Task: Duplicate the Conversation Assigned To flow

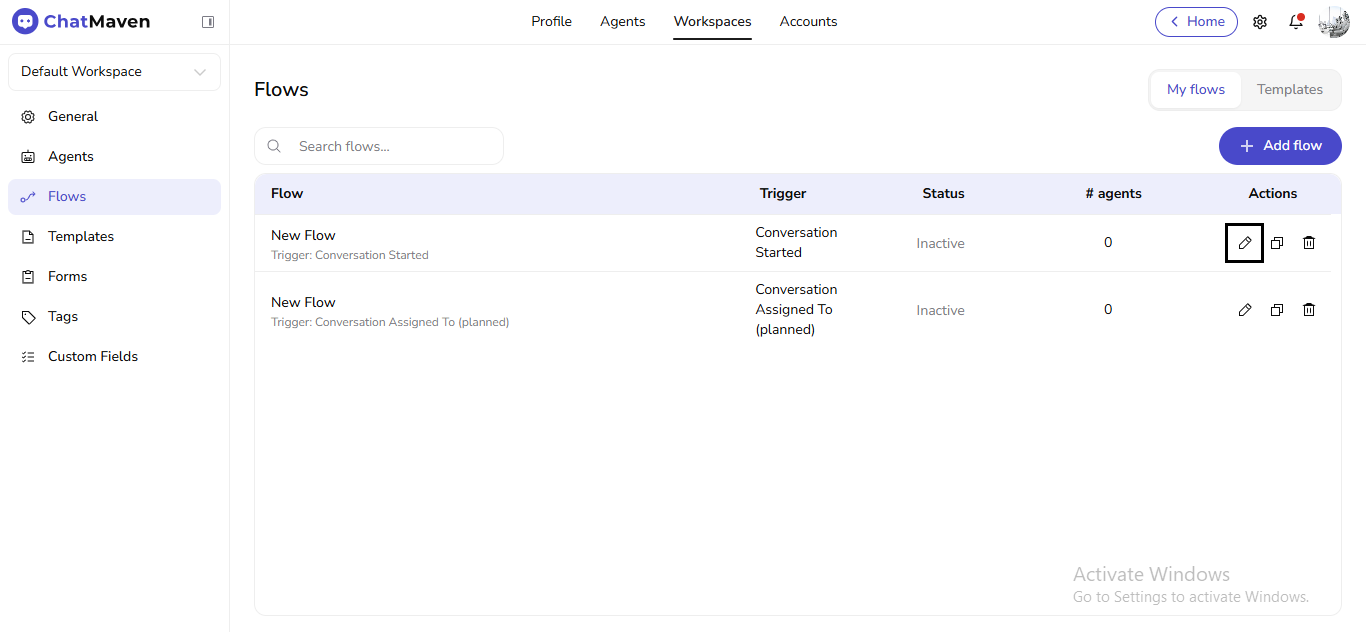Action: pos(1276,309)
